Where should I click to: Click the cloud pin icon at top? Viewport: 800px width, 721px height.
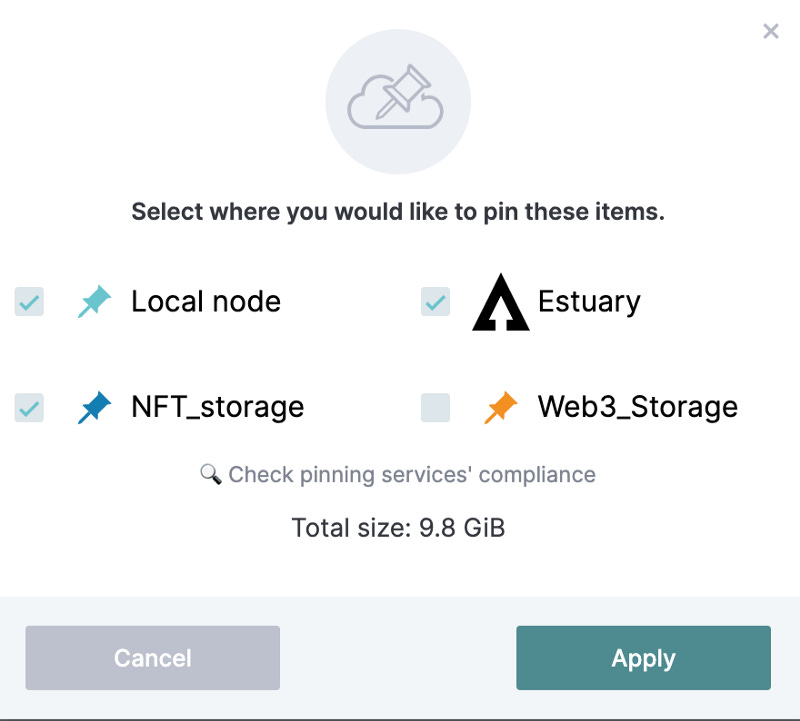tap(398, 101)
